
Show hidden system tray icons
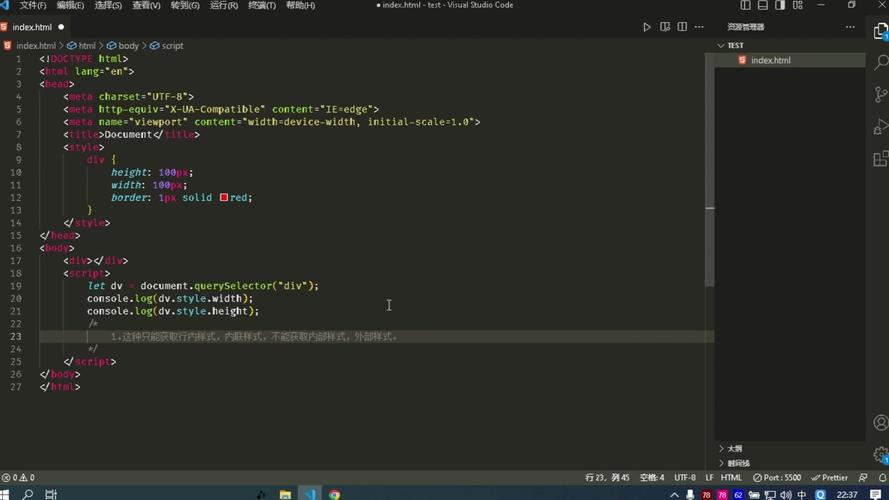coord(674,495)
